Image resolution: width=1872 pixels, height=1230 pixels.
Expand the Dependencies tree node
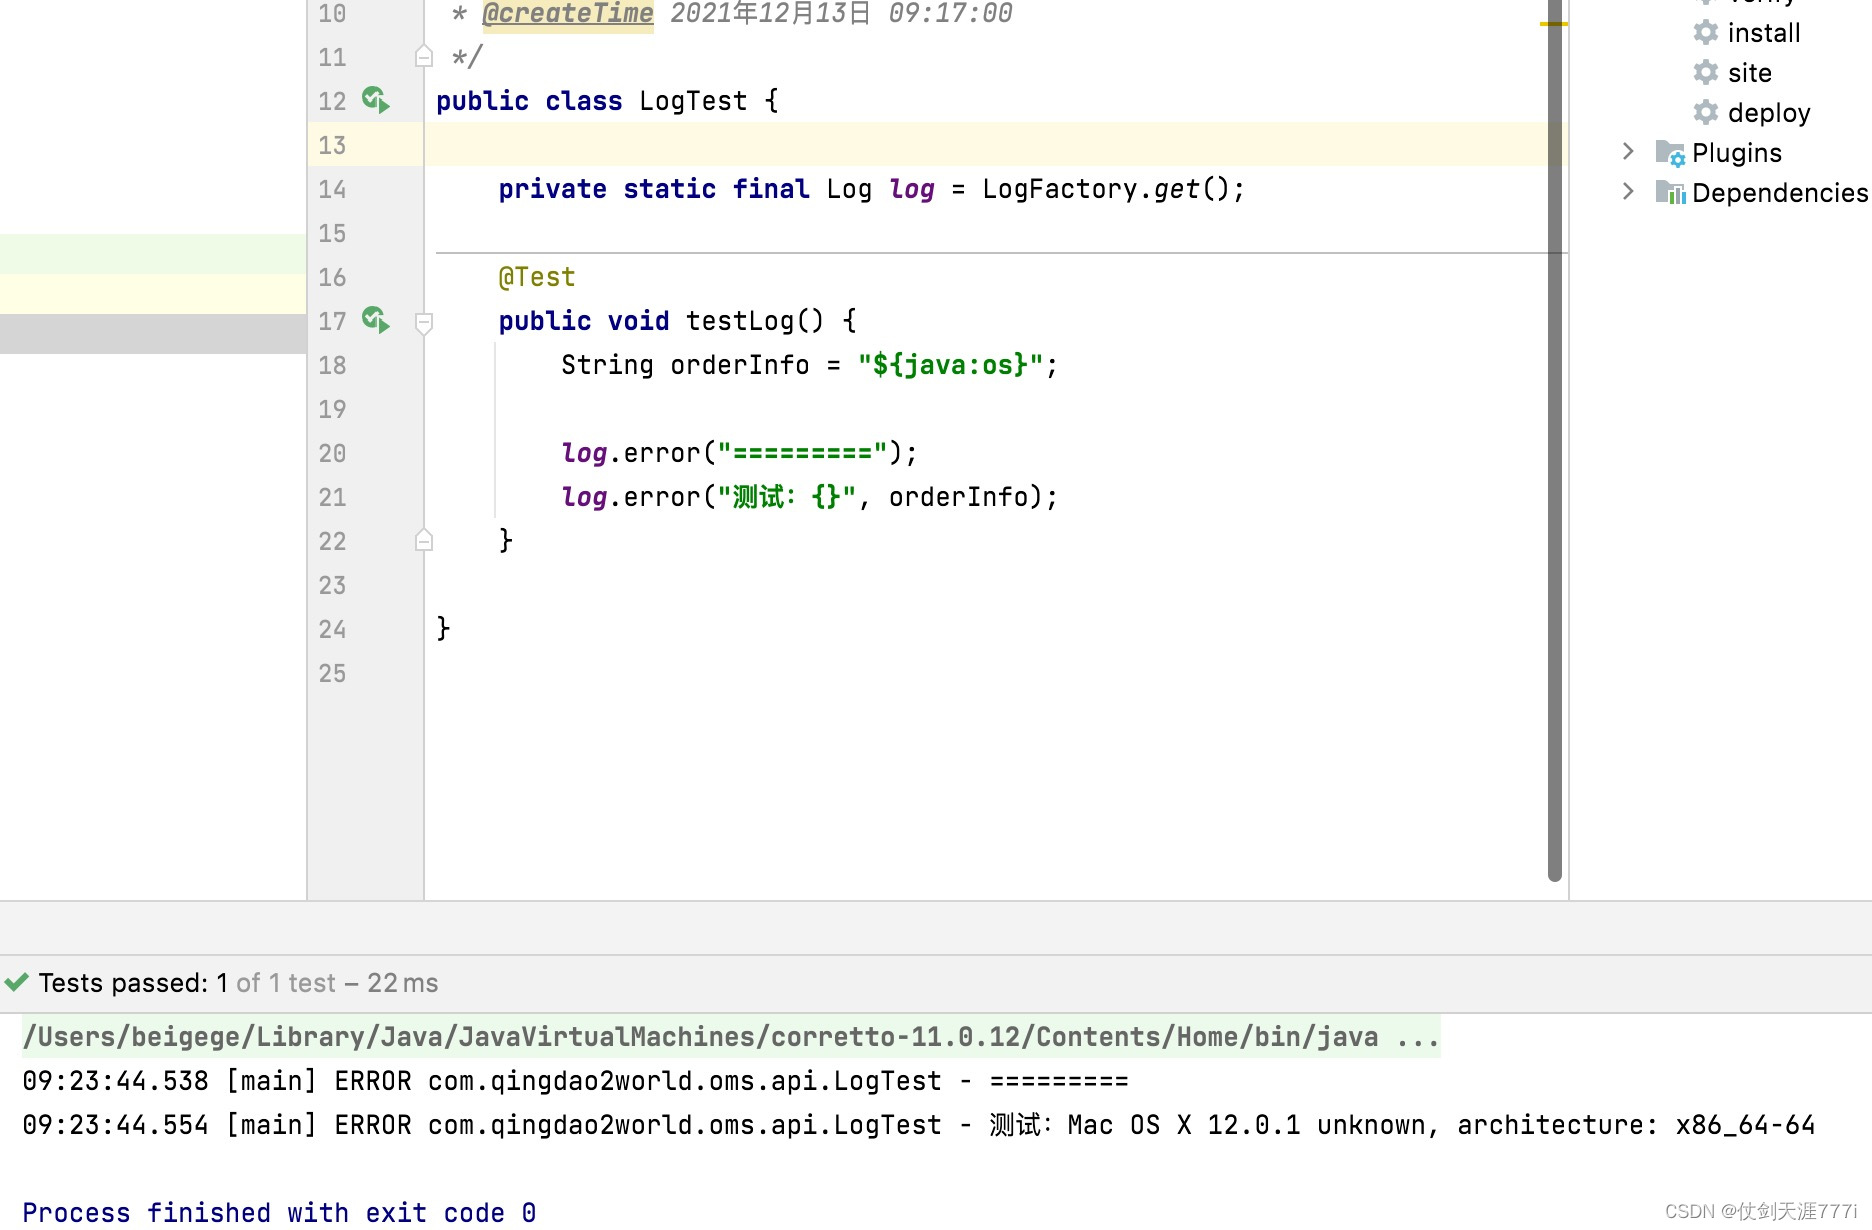tap(1628, 191)
